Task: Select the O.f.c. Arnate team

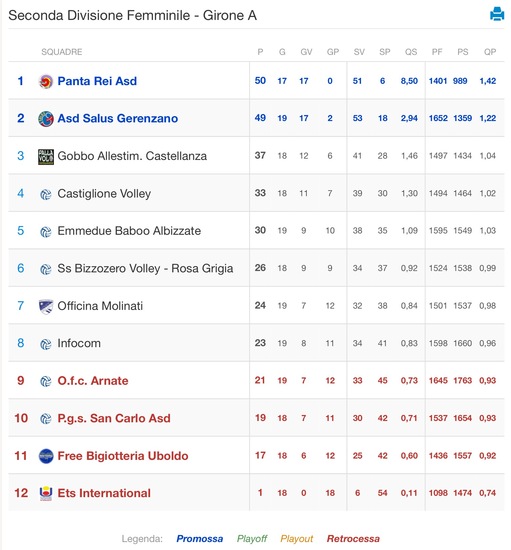Action: 93,381
